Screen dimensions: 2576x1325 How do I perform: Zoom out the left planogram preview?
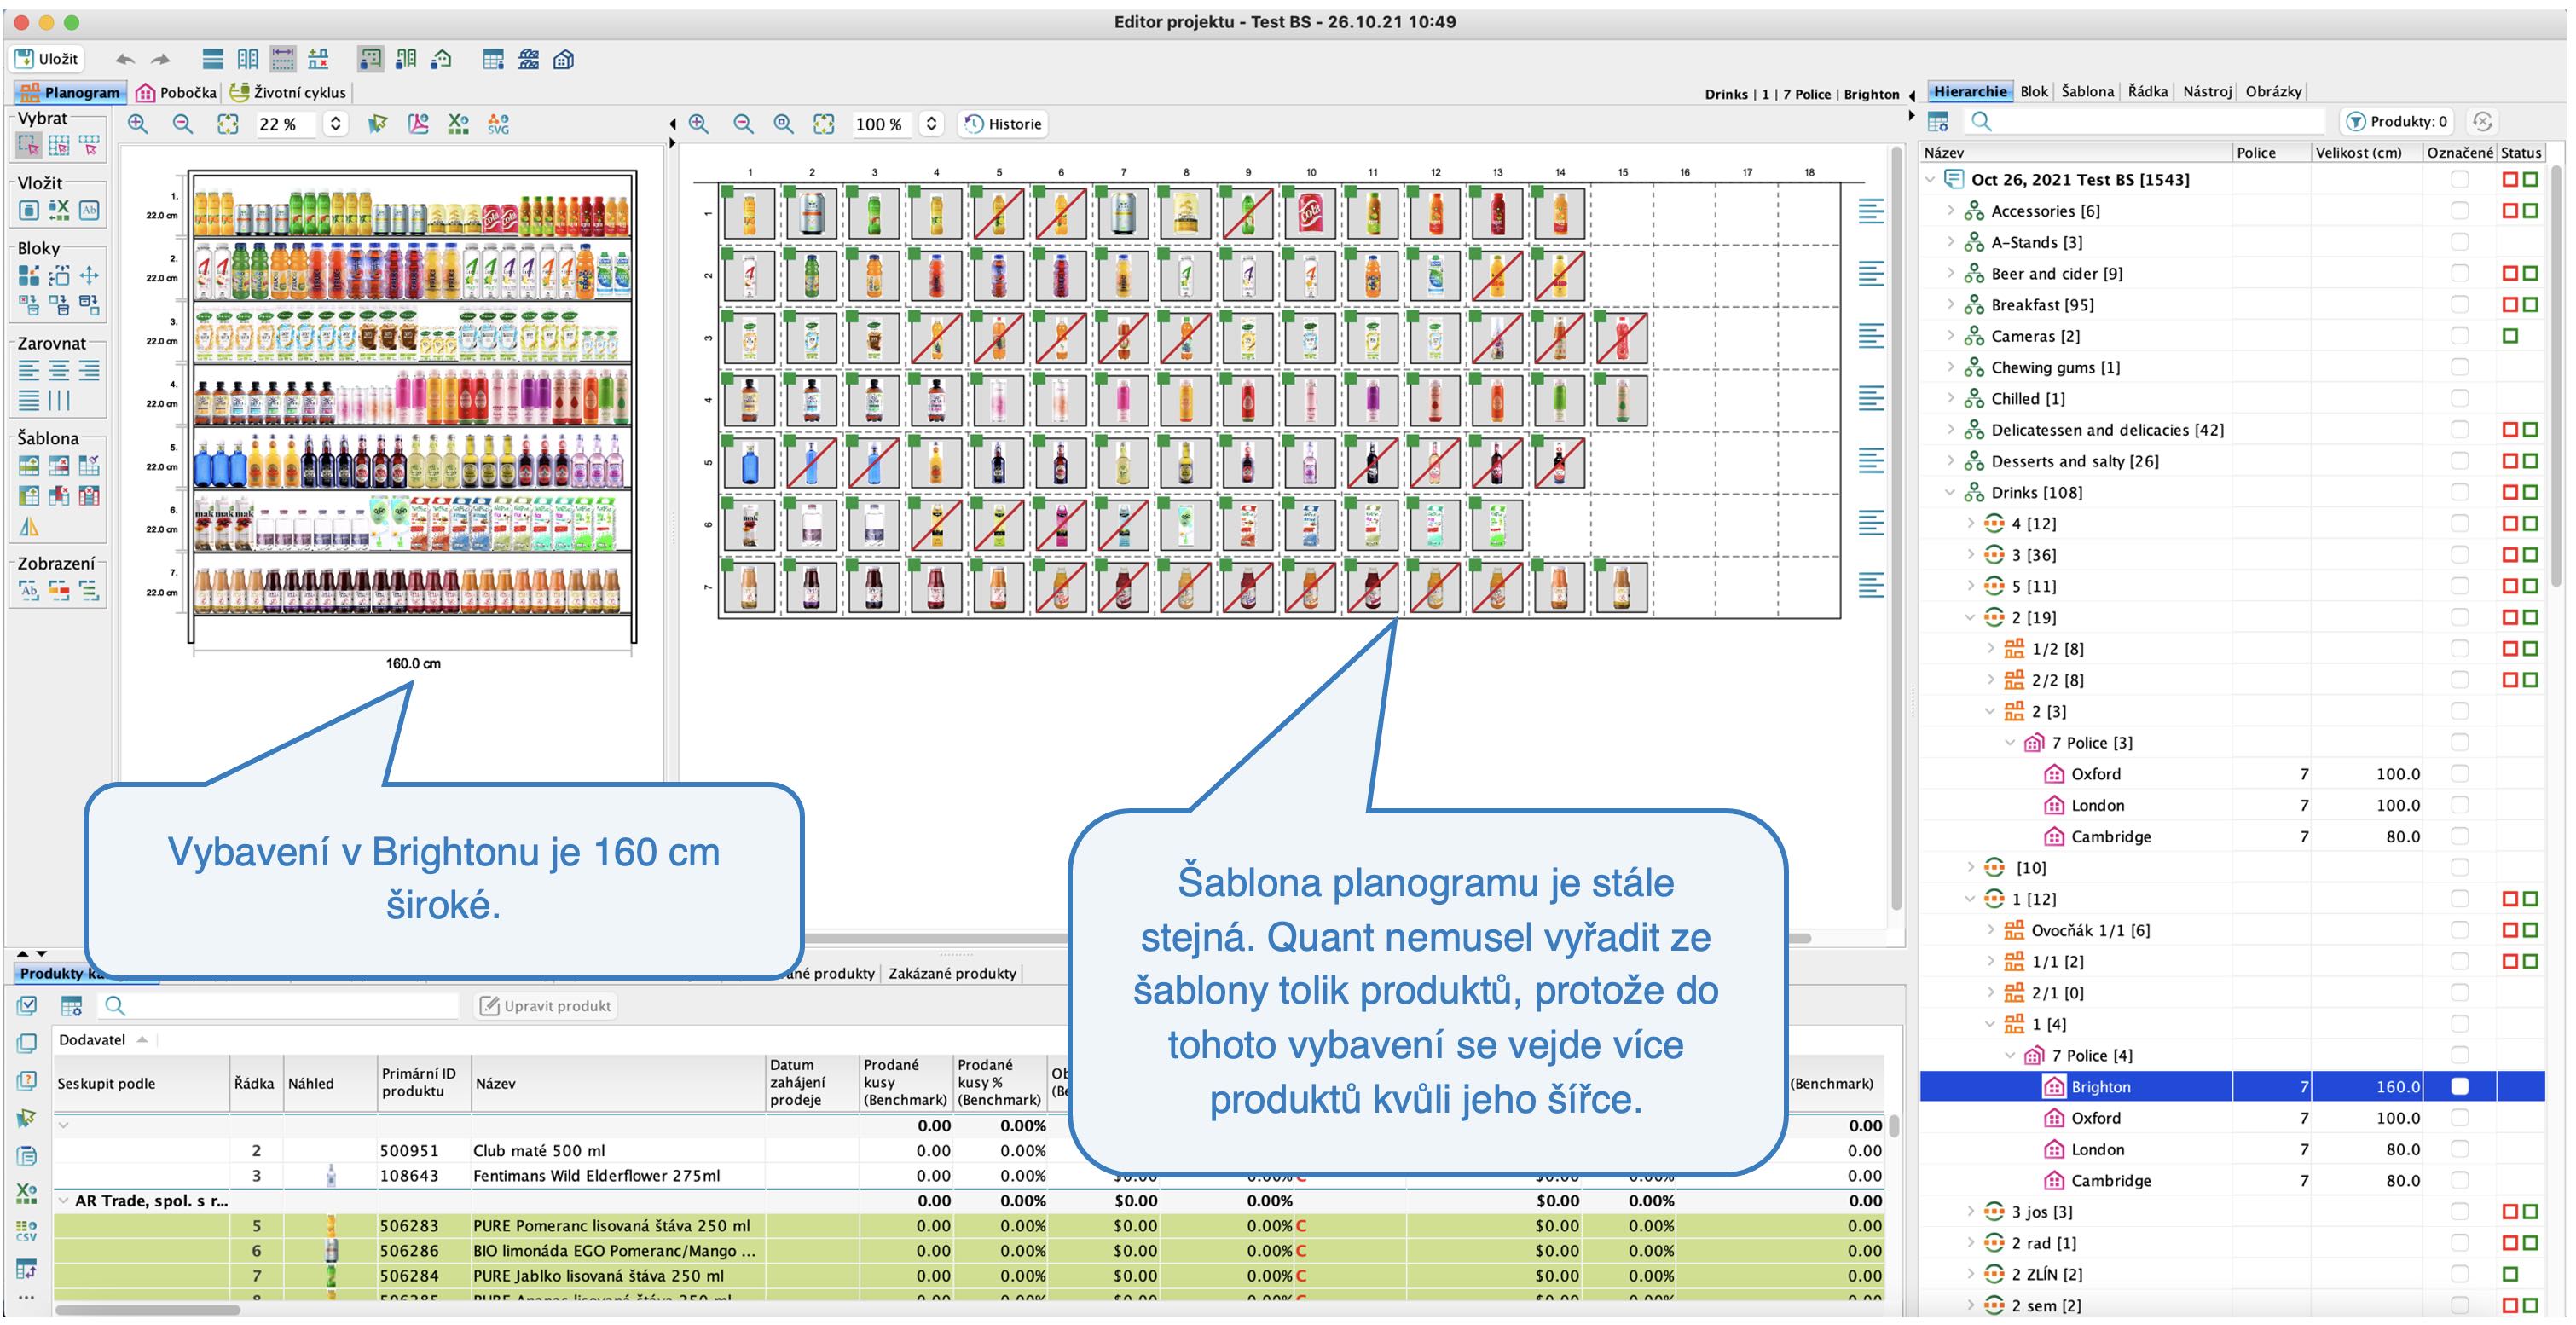tap(183, 124)
